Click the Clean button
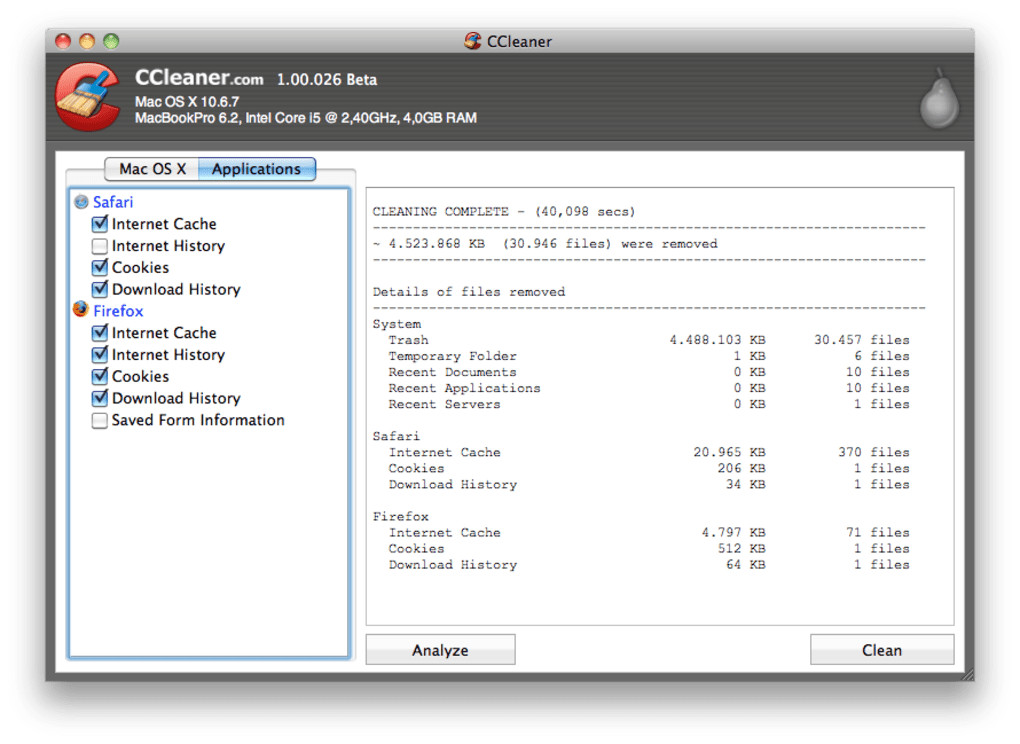The width and height of the screenshot is (1020, 744). coord(881,650)
